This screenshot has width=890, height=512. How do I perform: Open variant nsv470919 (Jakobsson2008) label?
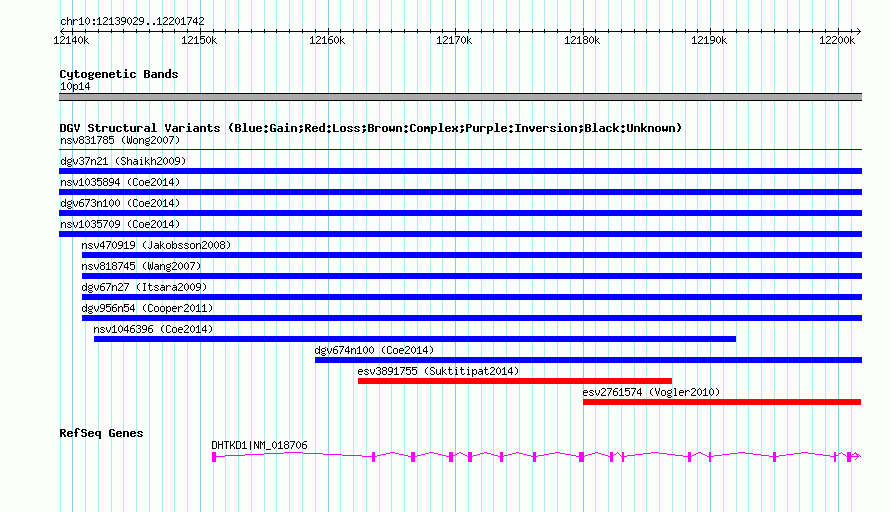click(x=156, y=245)
